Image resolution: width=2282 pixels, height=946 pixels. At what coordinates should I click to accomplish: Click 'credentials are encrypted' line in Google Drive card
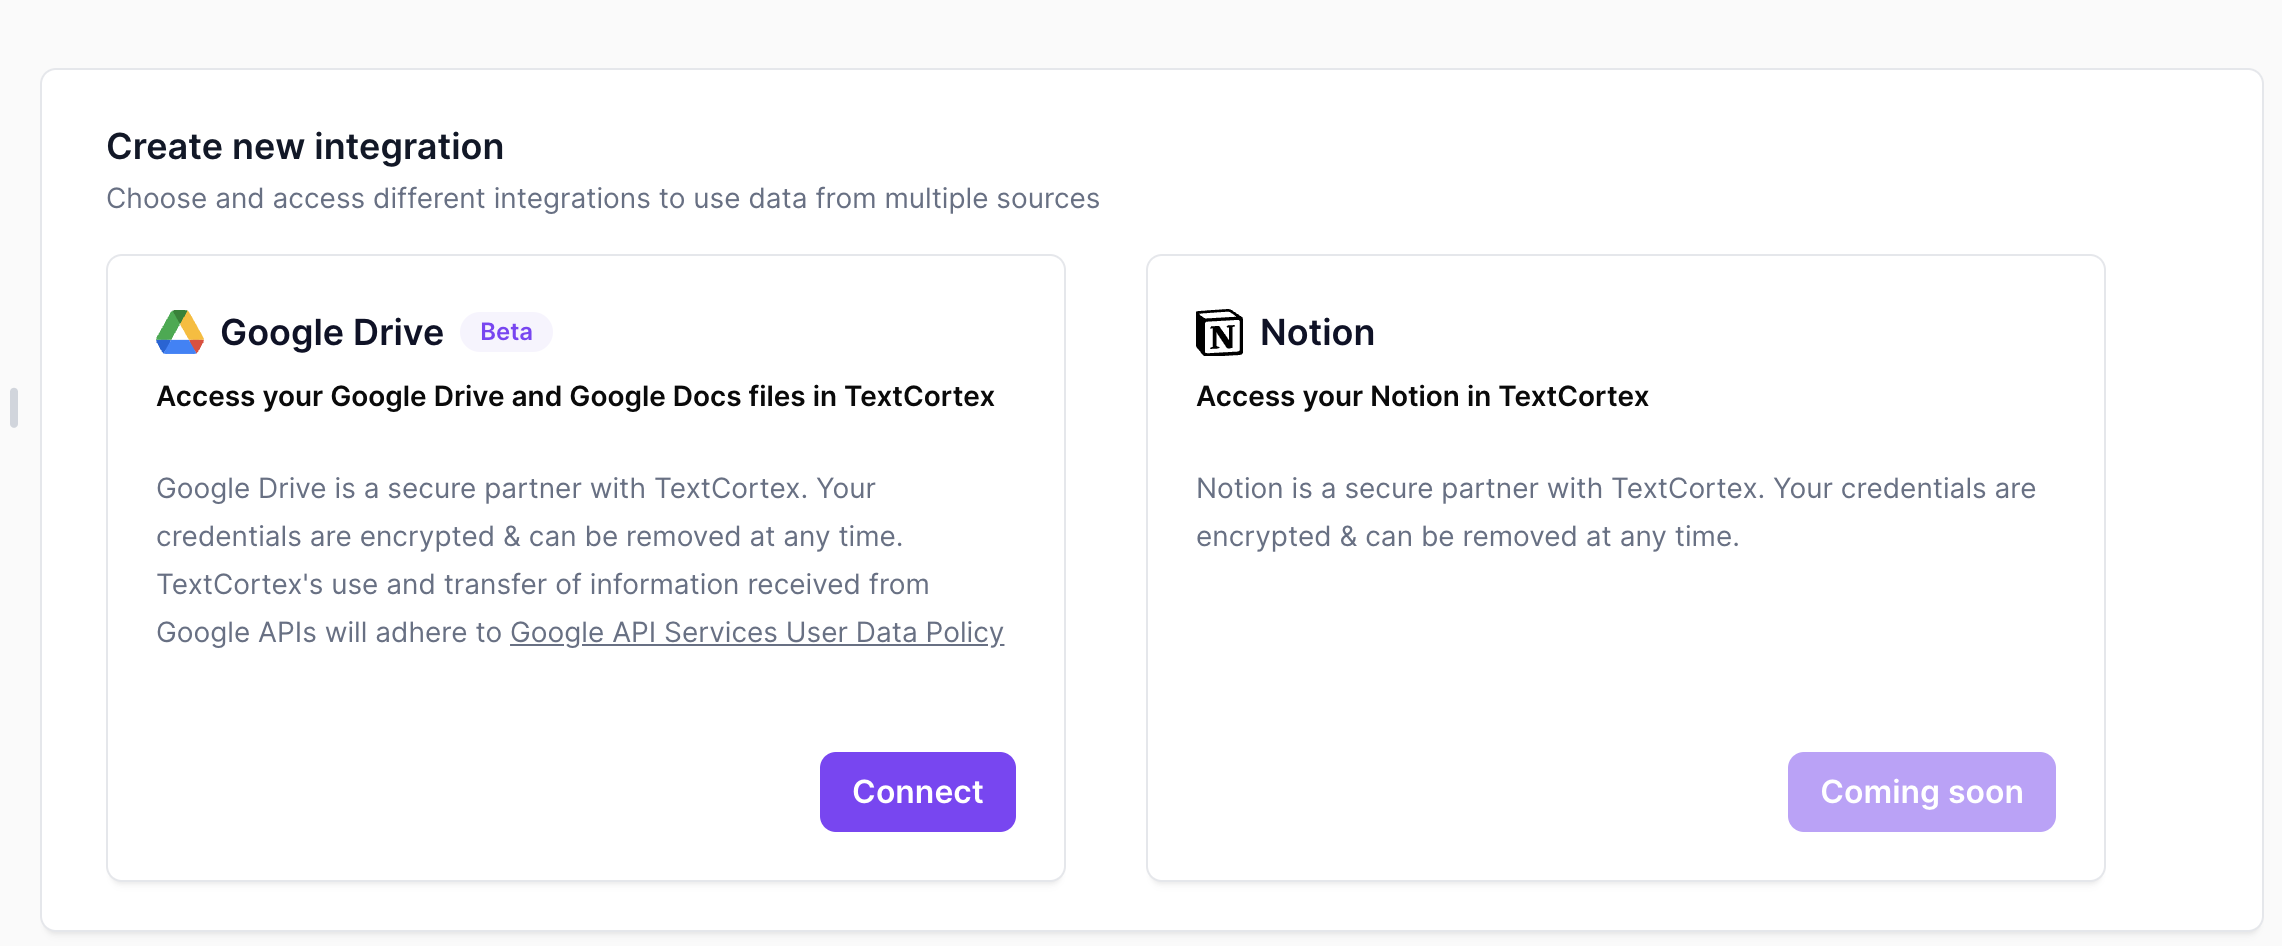click(x=530, y=537)
